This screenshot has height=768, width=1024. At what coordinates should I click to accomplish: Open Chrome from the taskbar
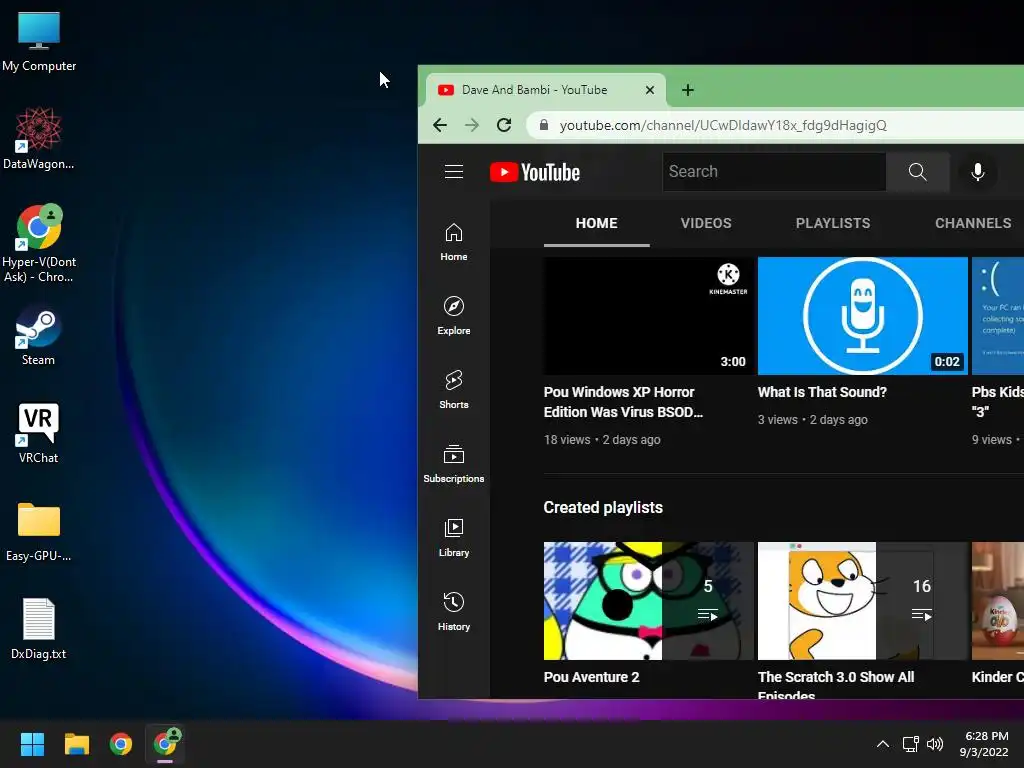[x=121, y=744]
